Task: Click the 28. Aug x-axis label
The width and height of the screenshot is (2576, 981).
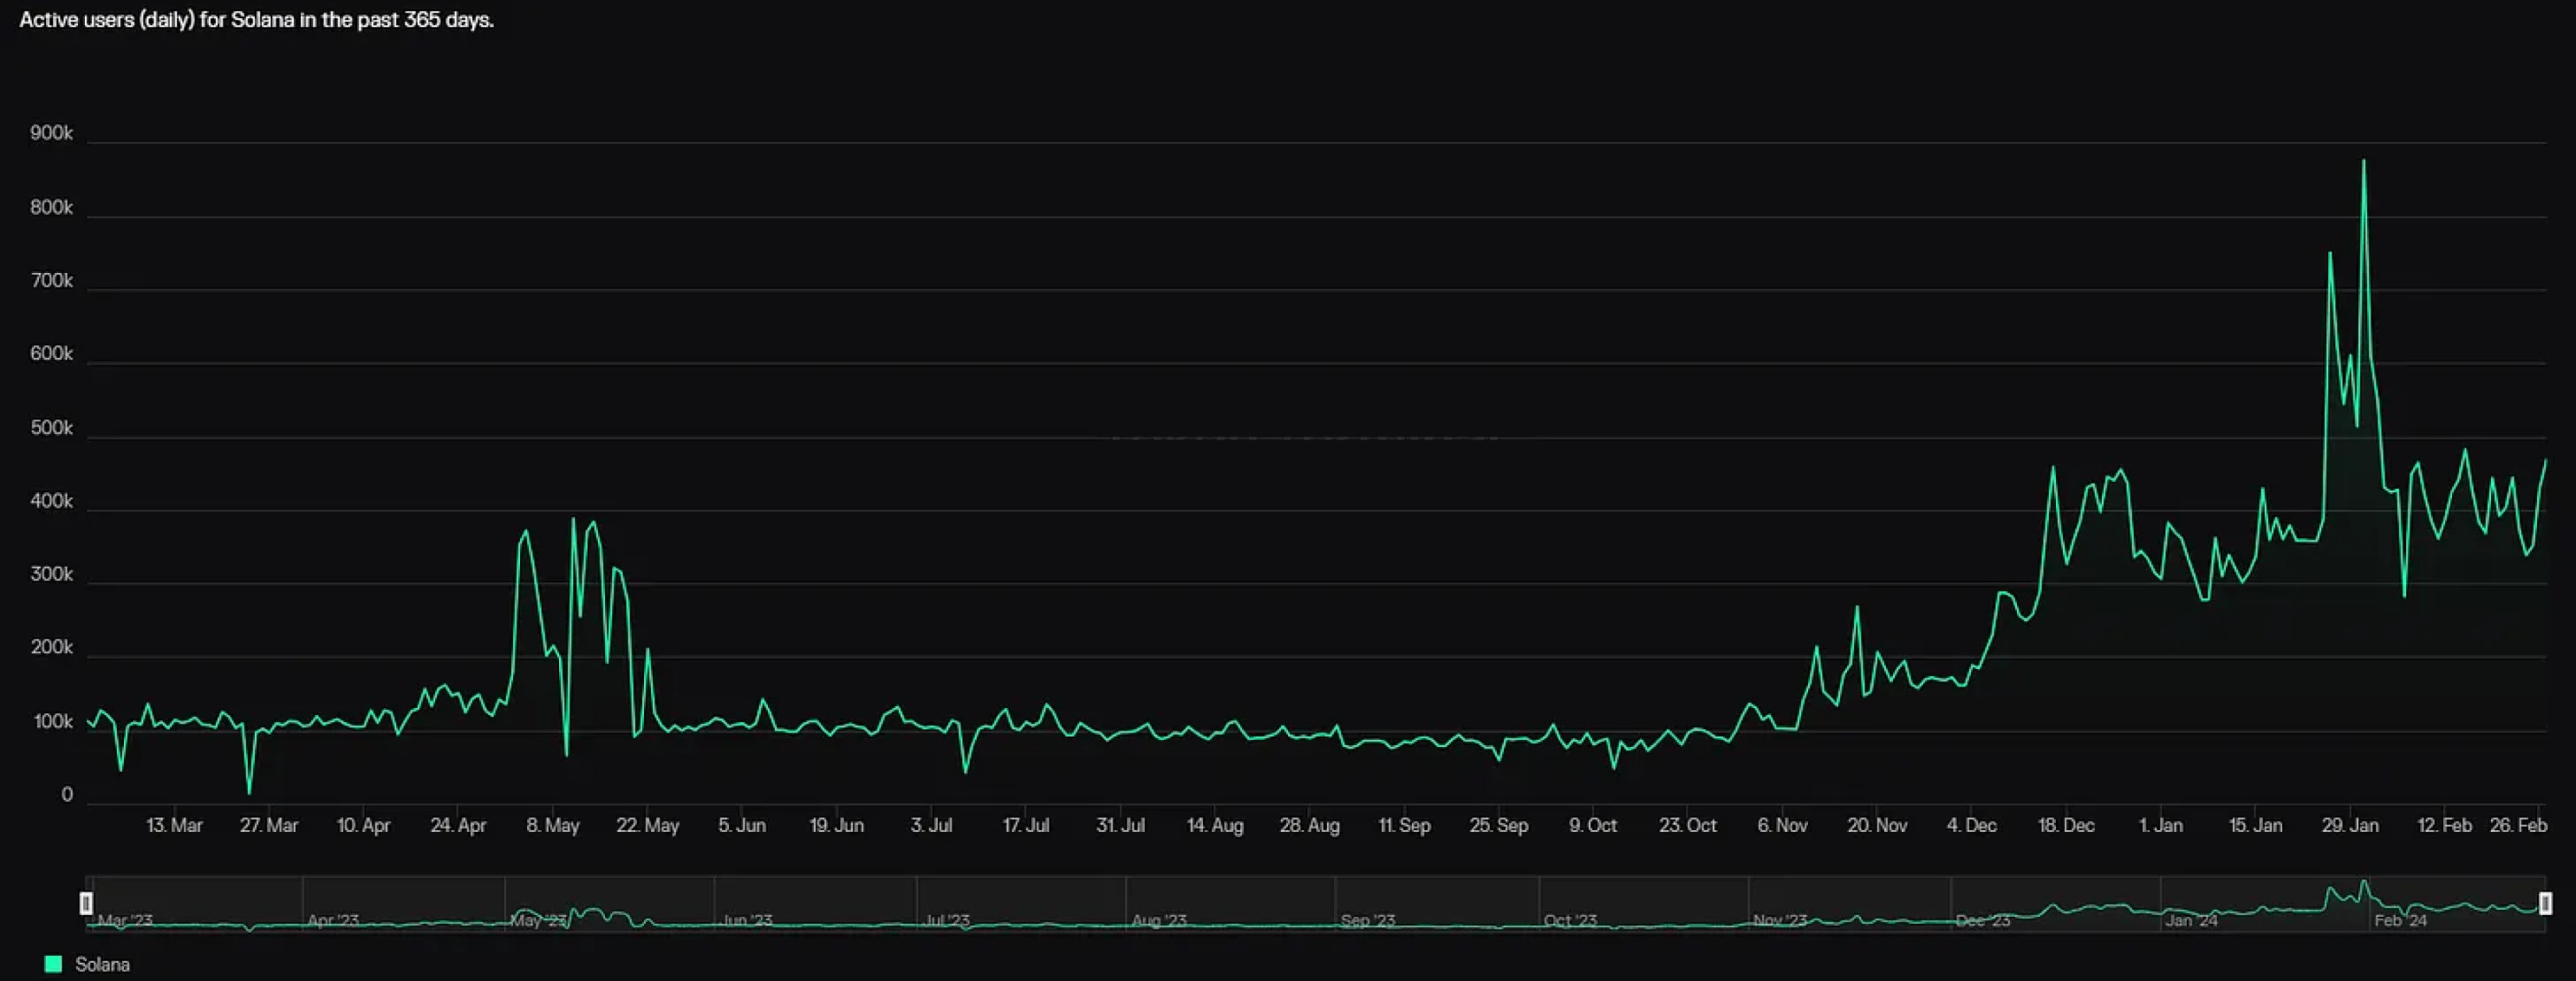Action: pos(1309,826)
